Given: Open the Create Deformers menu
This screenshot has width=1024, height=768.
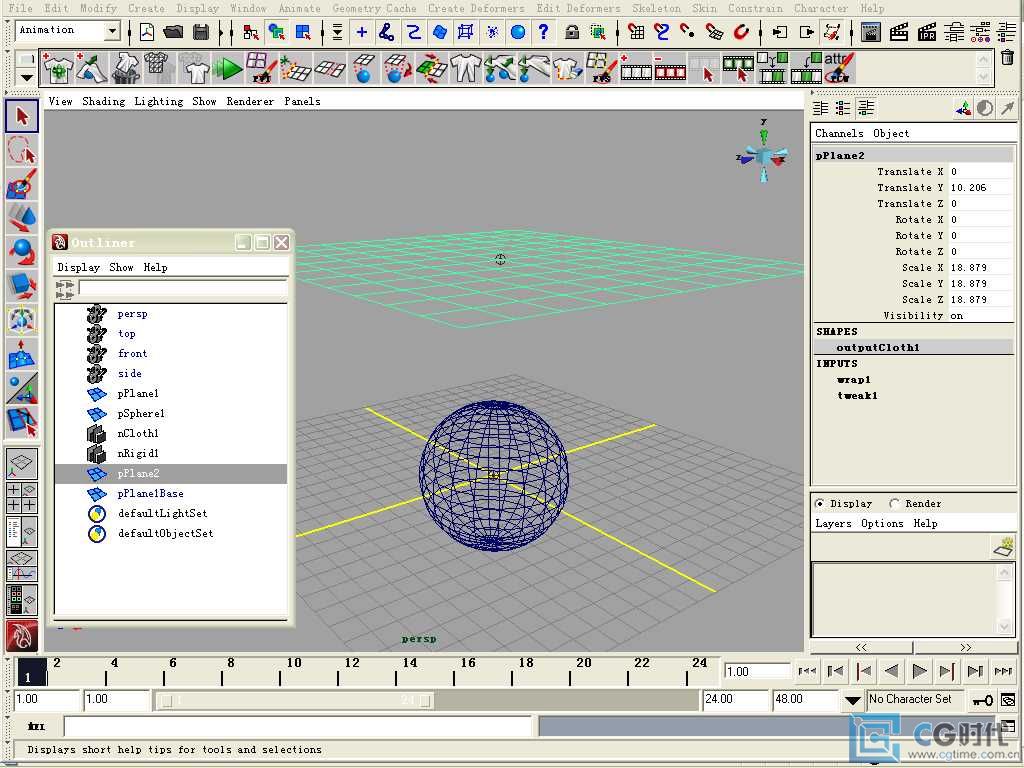Looking at the screenshot, I should tap(476, 8).
